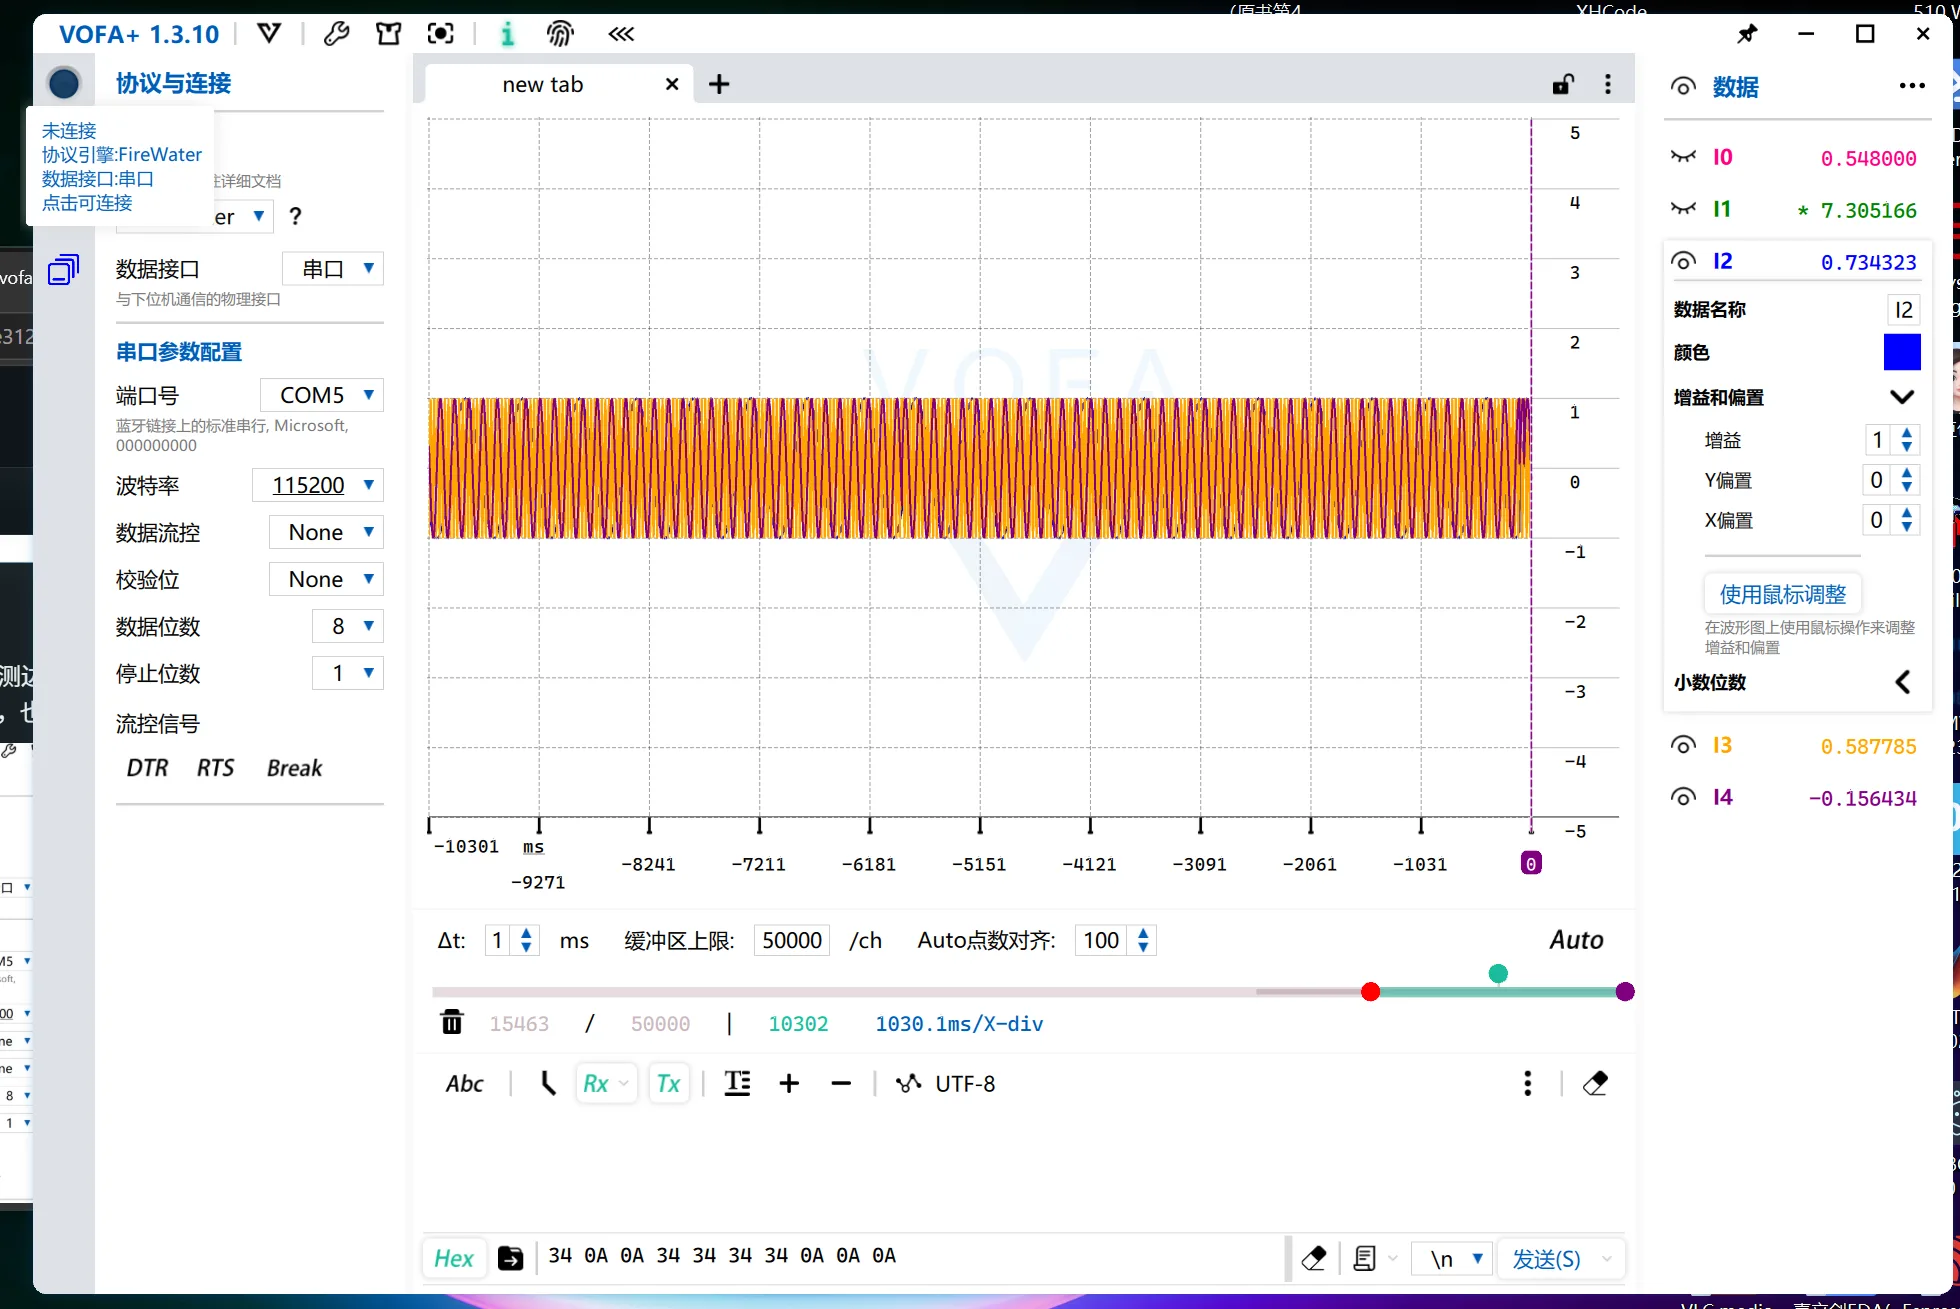Collapse the sidebar with double-chevron icon
1960x1309 pixels.
(x=621, y=34)
